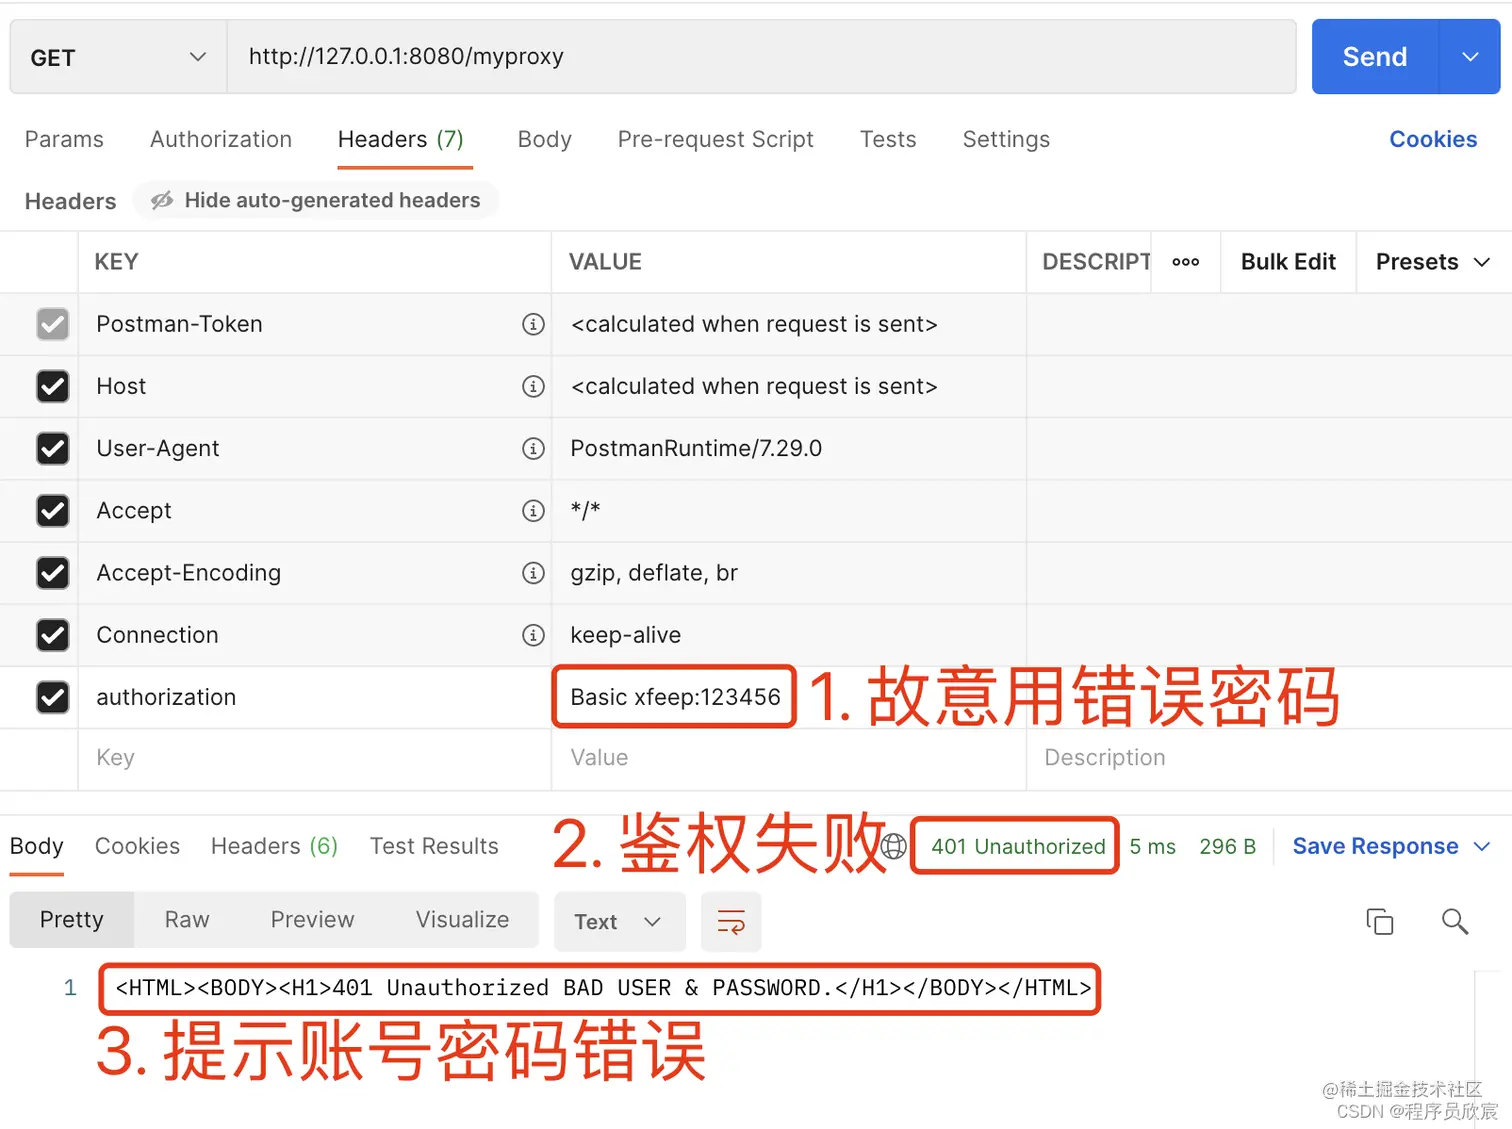This screenshot has height=1129, width=1512.
Task: Click Save Response
Action: 1375,847
